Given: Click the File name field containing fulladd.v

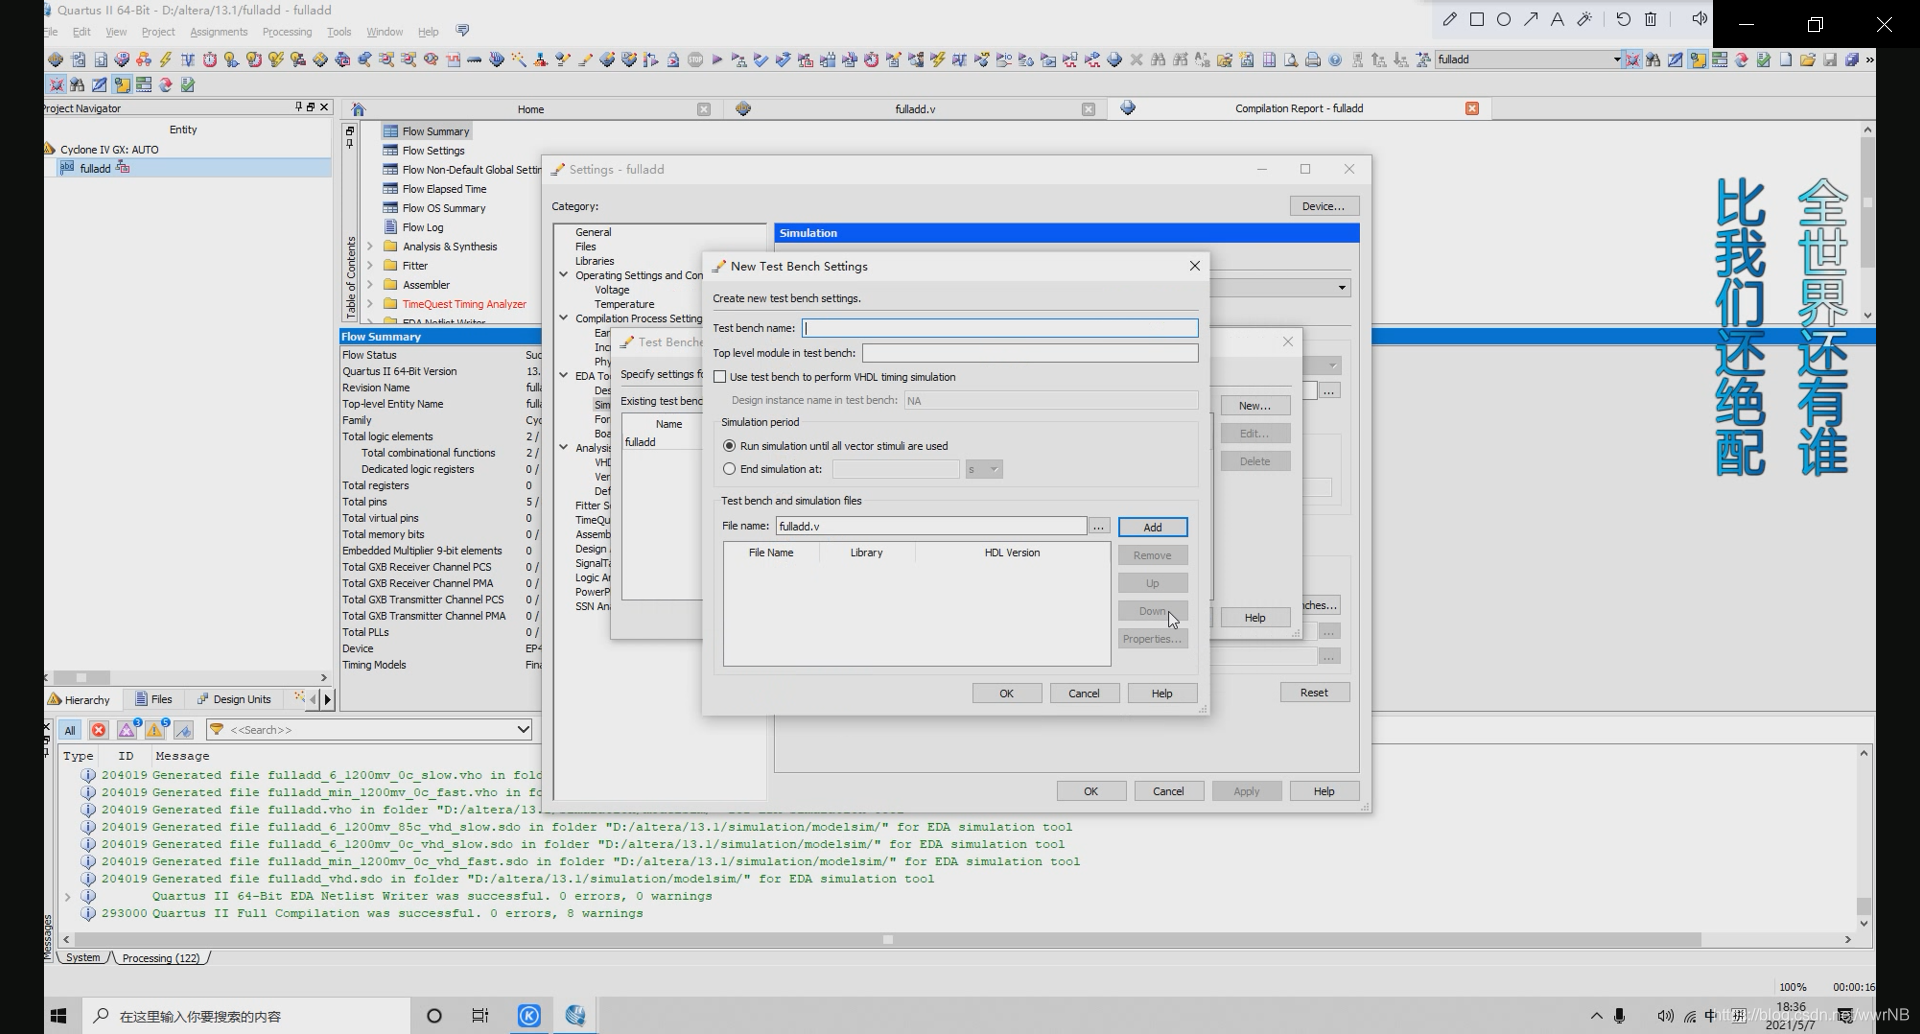Looking at the screenshot, I should click(931, 526).
